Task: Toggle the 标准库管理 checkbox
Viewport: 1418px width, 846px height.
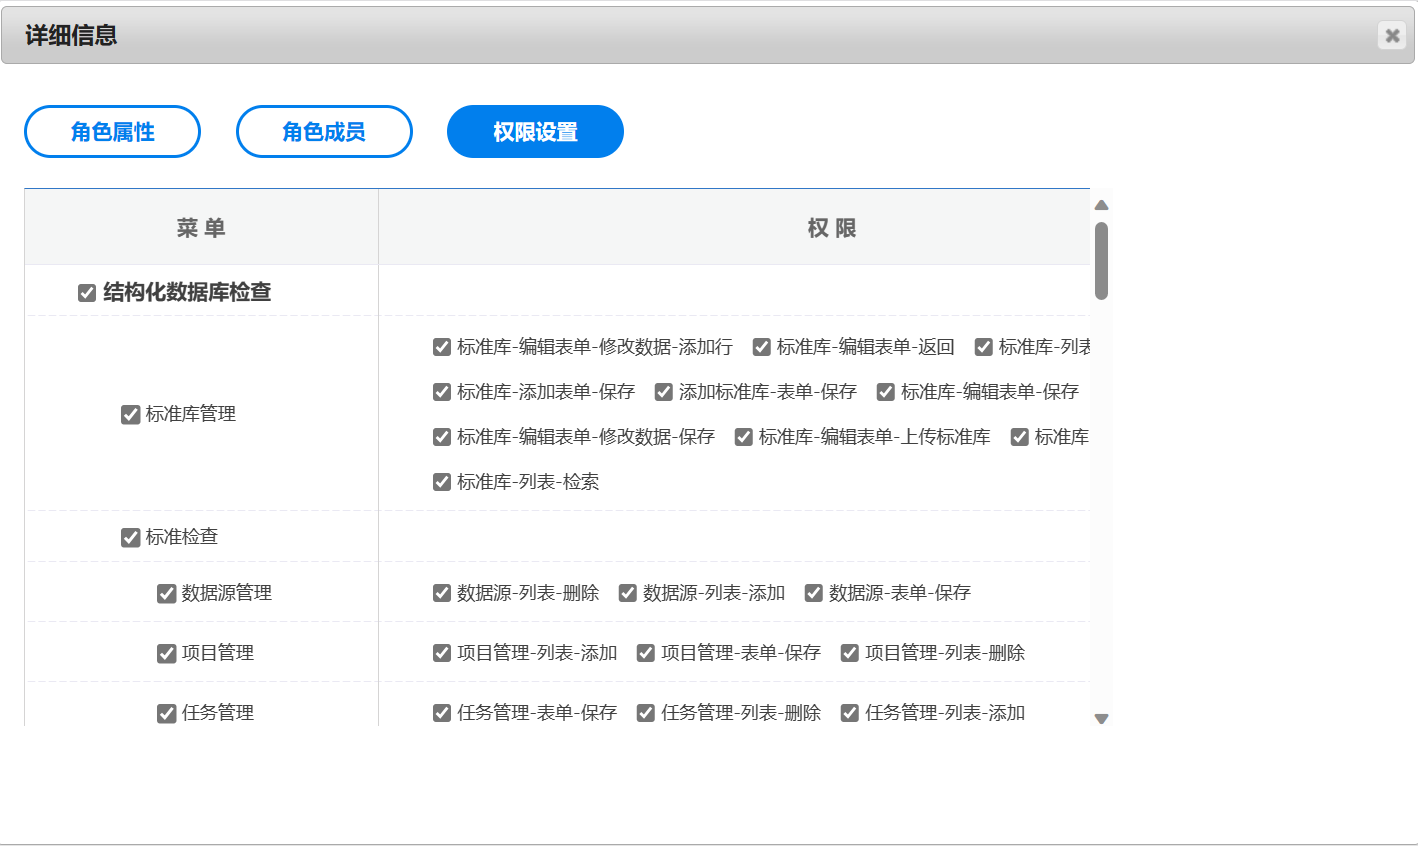Action: tap(130, 415)
